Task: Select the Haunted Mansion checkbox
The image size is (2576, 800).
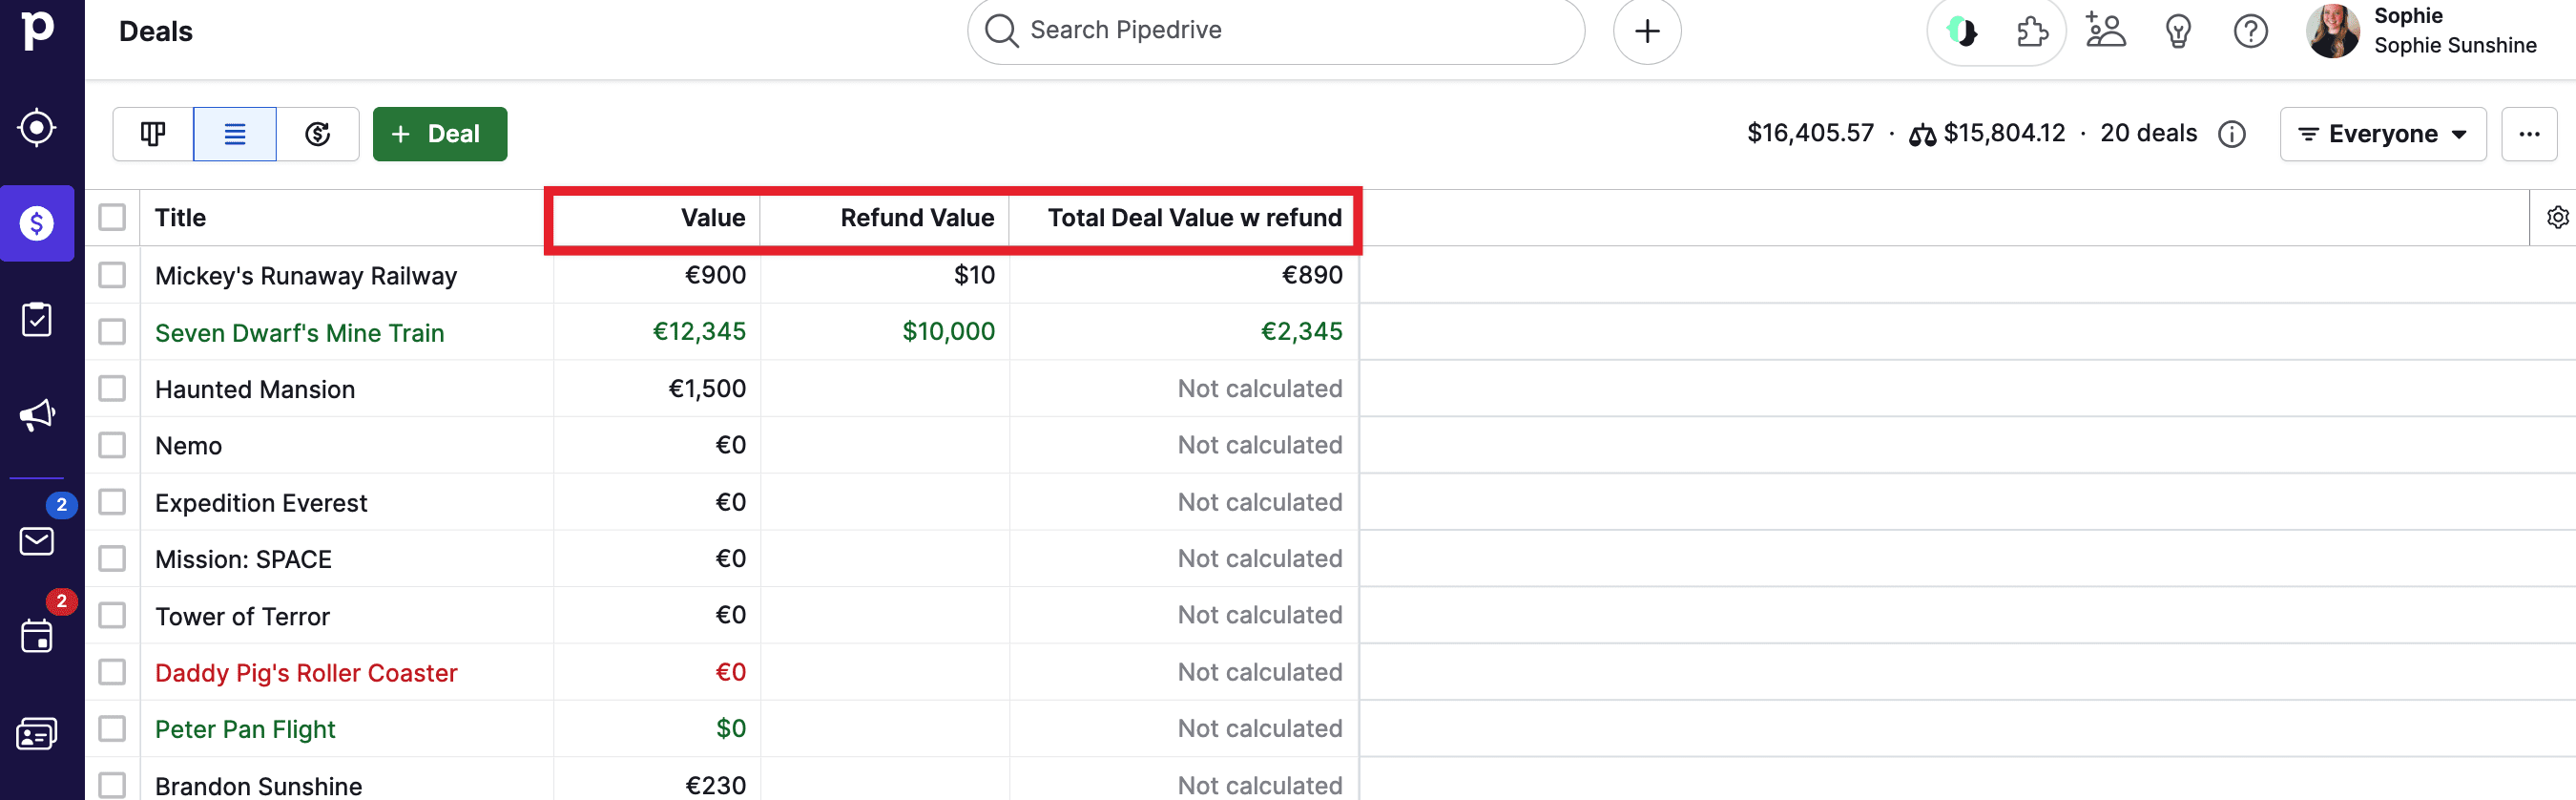Action: click(112, 389)
